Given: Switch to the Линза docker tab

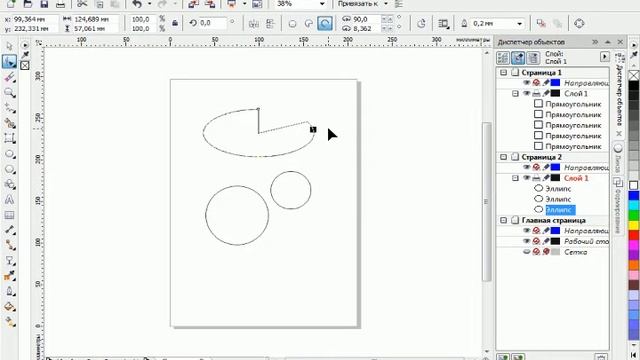Looking at the screenshot, I should coord(618,158).
